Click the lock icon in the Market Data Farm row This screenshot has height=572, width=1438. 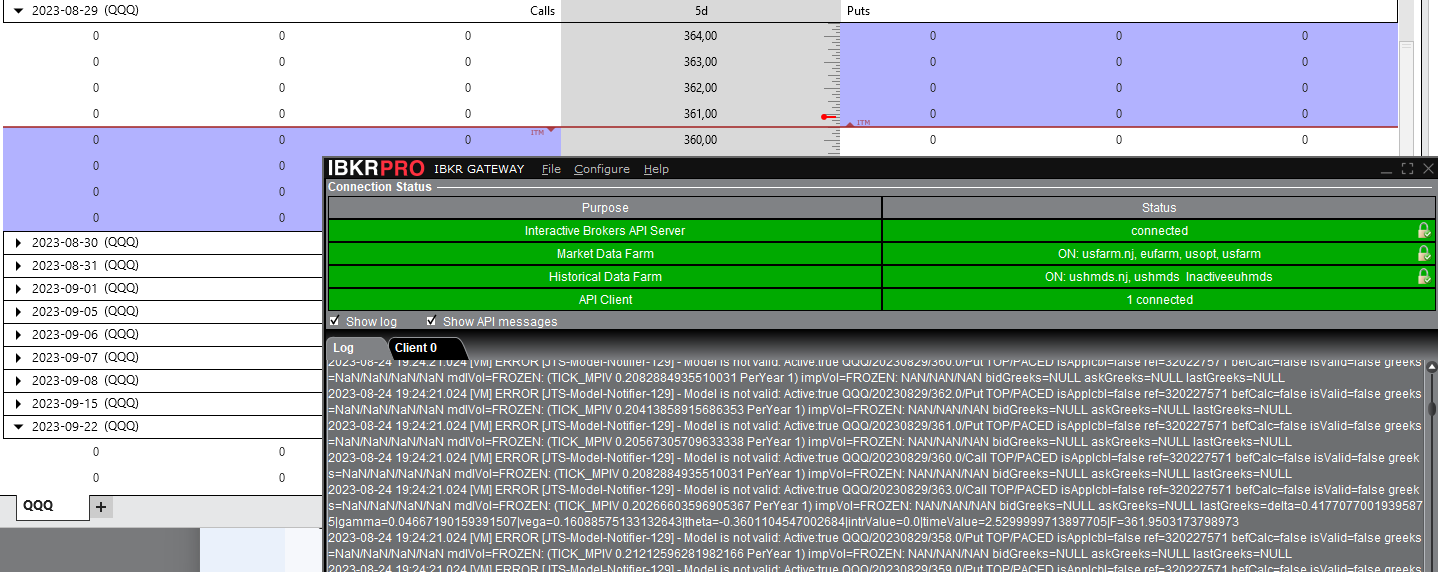[x=1424, y=254]
